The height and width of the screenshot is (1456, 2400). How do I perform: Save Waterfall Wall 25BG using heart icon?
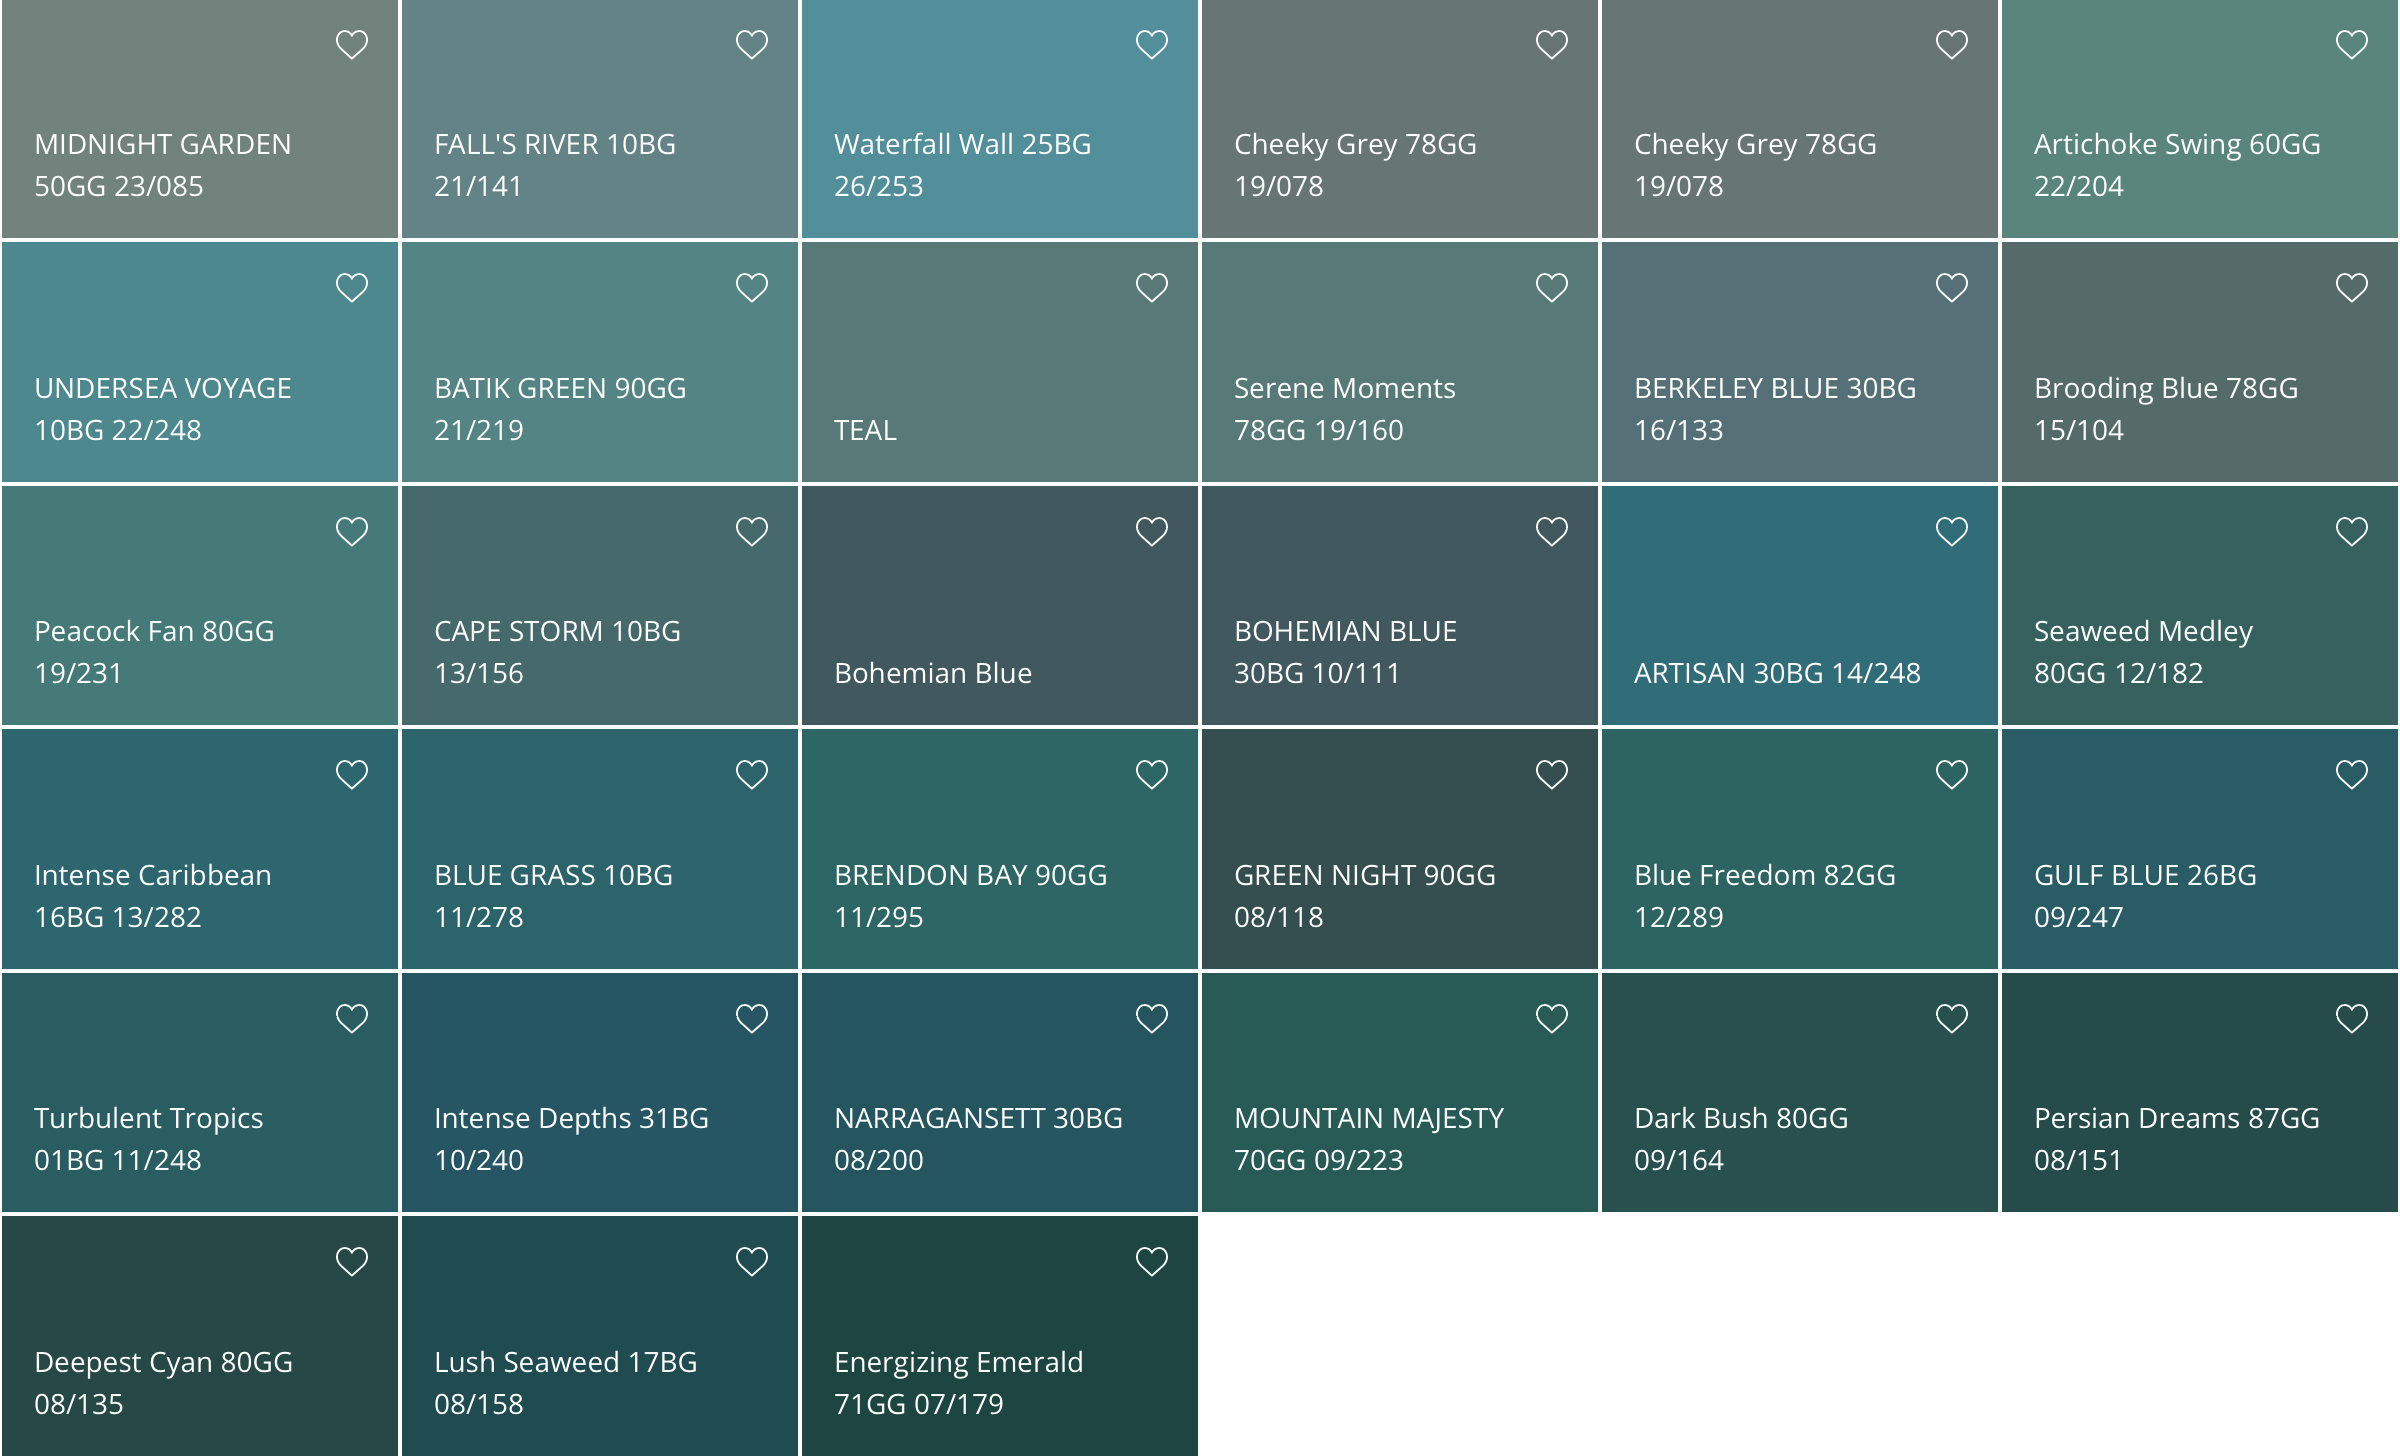1152,45
